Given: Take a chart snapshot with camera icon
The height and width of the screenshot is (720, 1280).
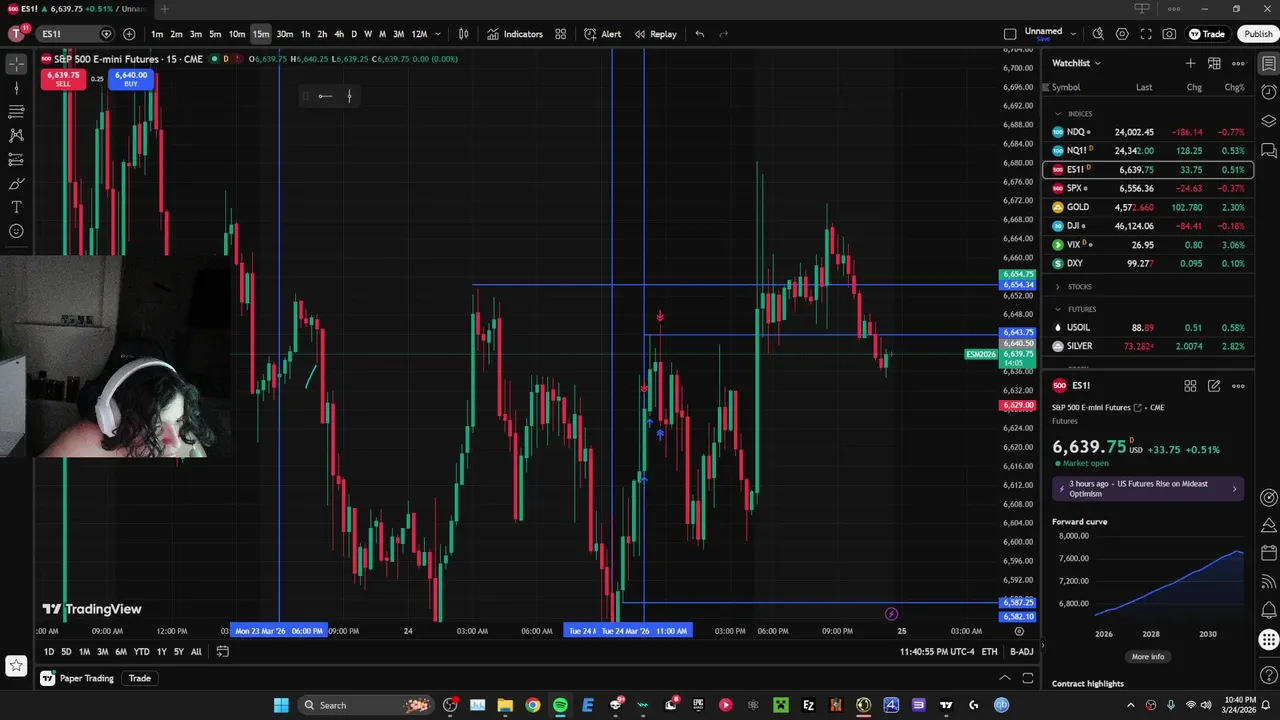Looking at the screenshot, I should tap(1170, 34).
